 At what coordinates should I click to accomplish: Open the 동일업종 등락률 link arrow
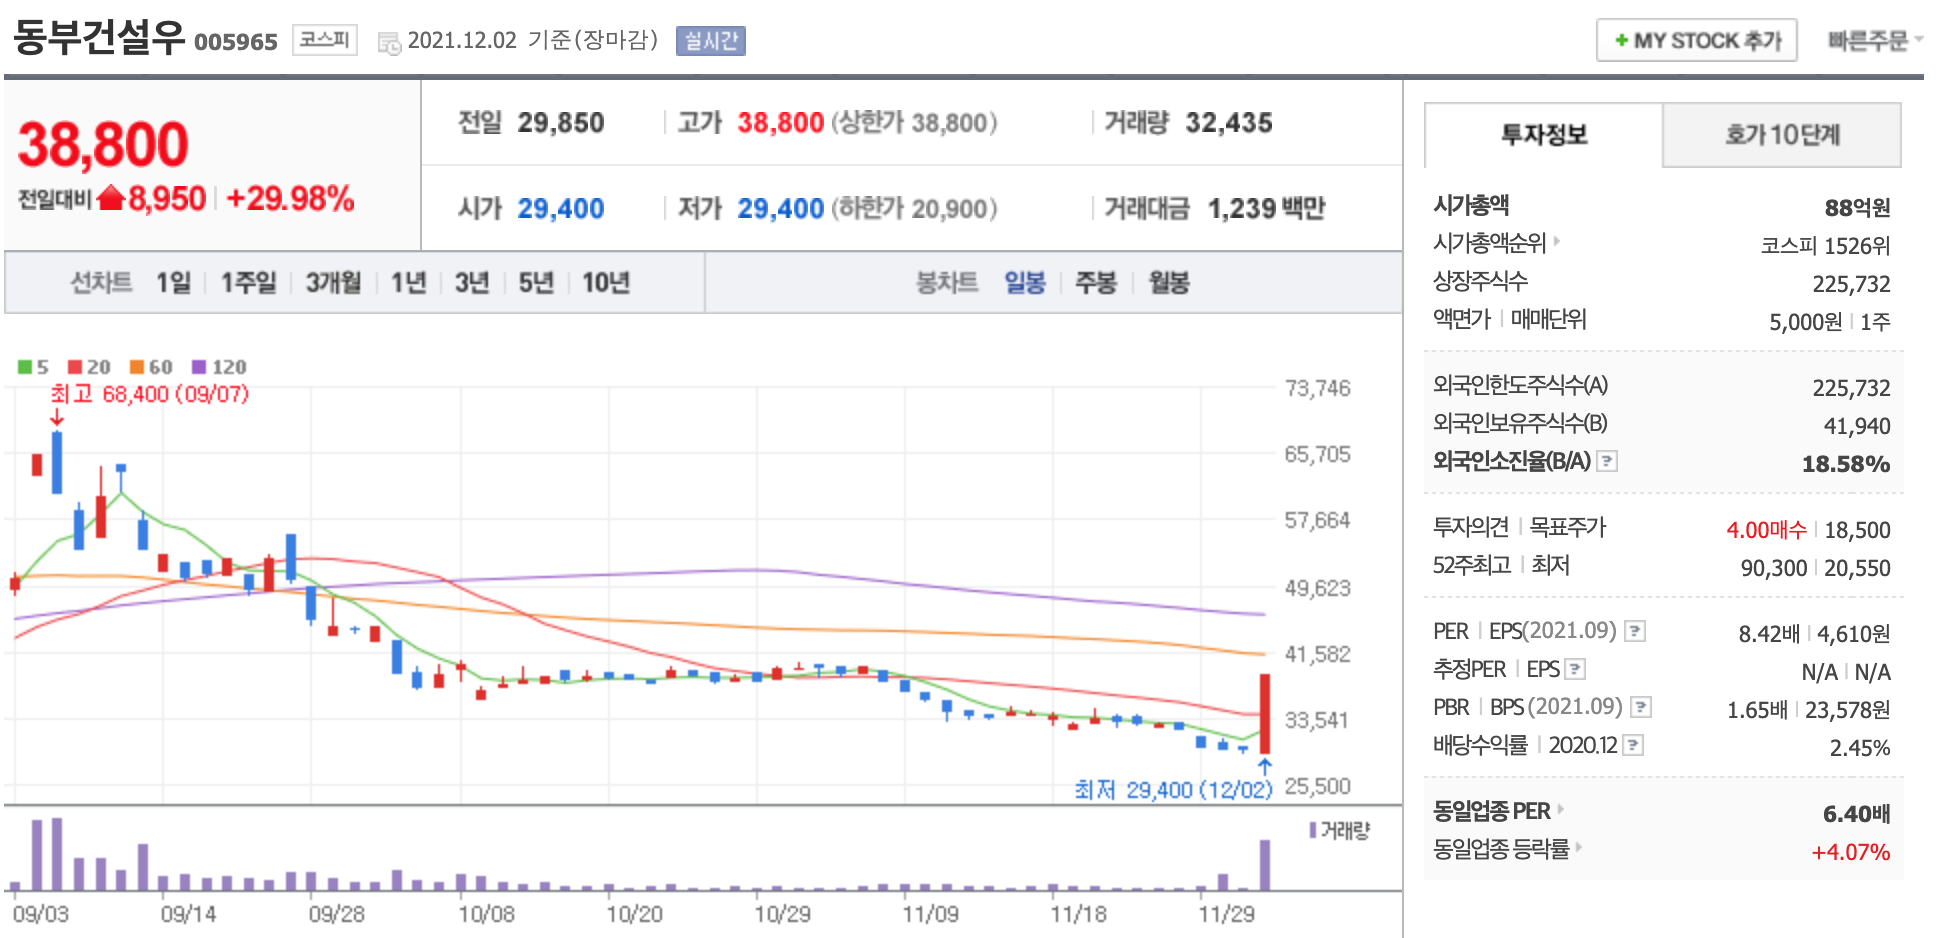[1579, 848]
